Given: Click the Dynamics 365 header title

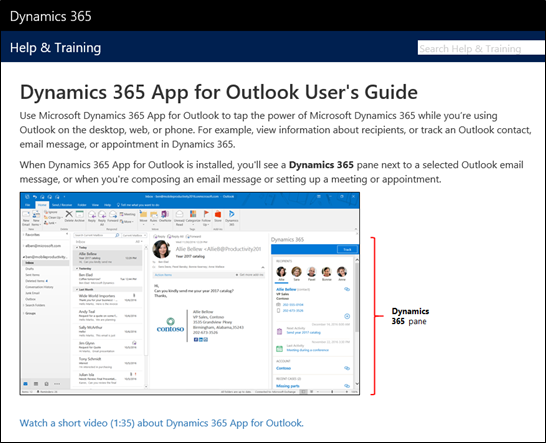Looking at the screenshot, I should (x=50, y=16).
